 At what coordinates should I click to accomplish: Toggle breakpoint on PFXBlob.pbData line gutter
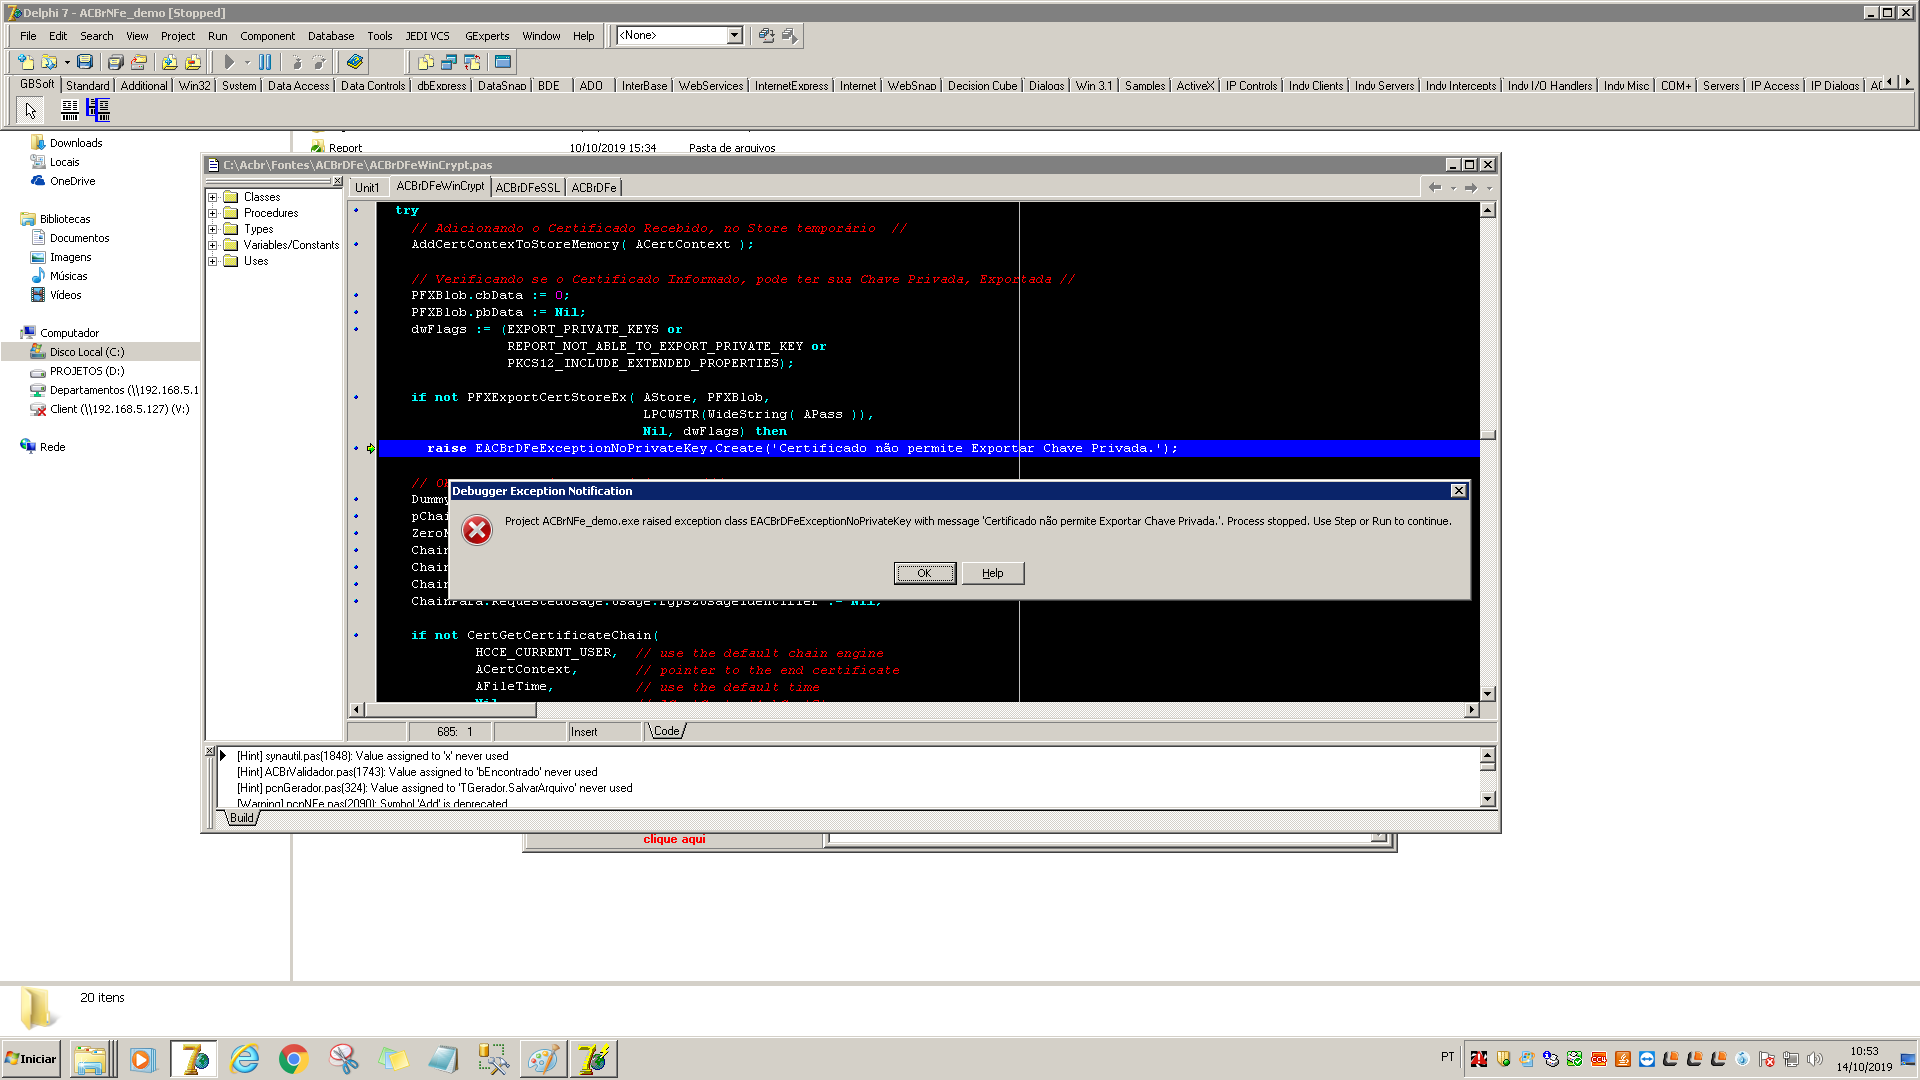[x=356, y=312]
